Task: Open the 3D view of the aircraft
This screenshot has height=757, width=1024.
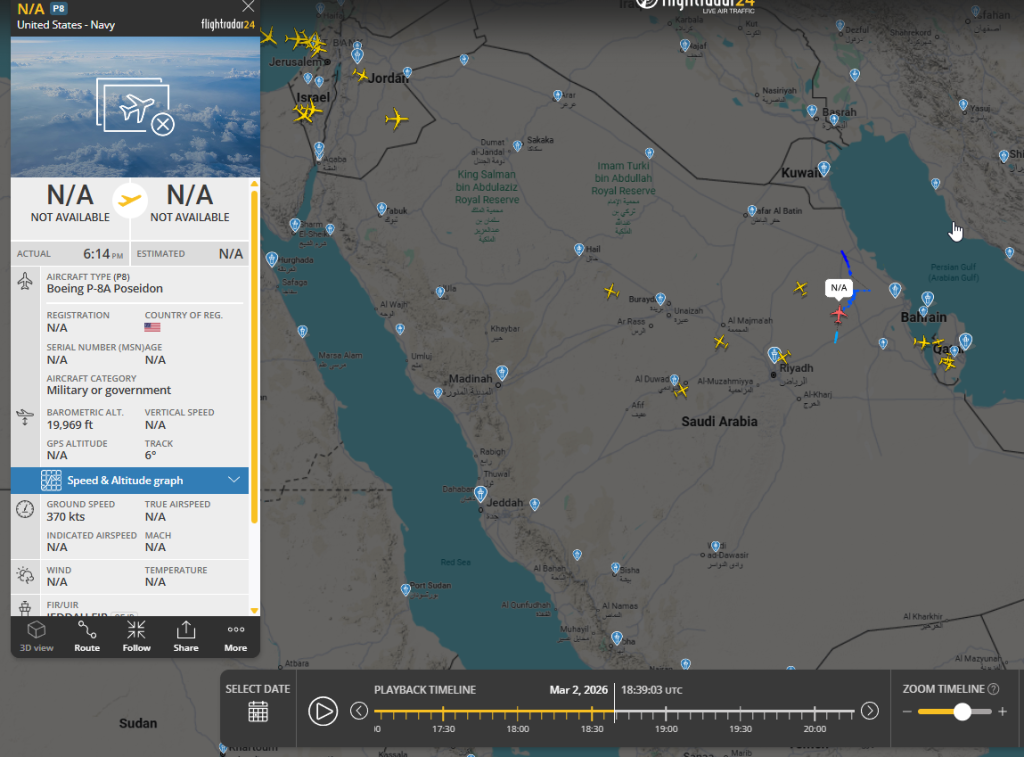Action: [36, 636]
